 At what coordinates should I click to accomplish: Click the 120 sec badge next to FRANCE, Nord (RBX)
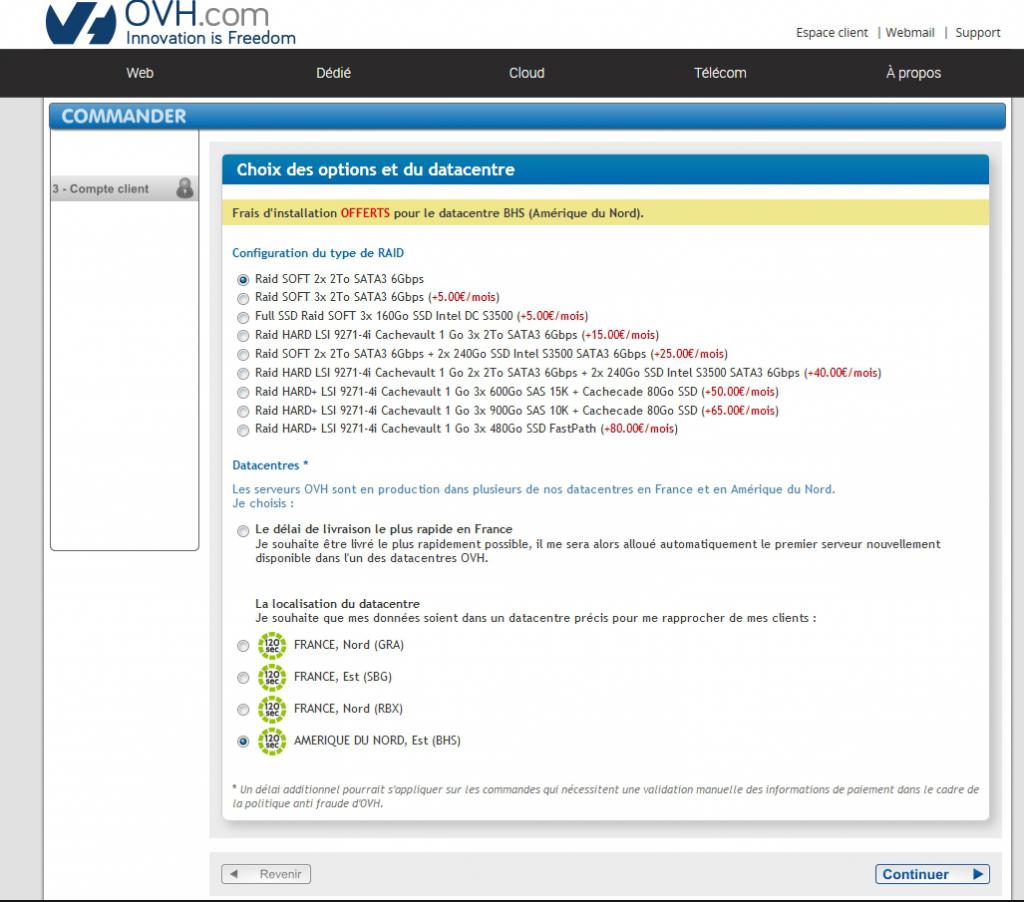click(x=272, y=709)
